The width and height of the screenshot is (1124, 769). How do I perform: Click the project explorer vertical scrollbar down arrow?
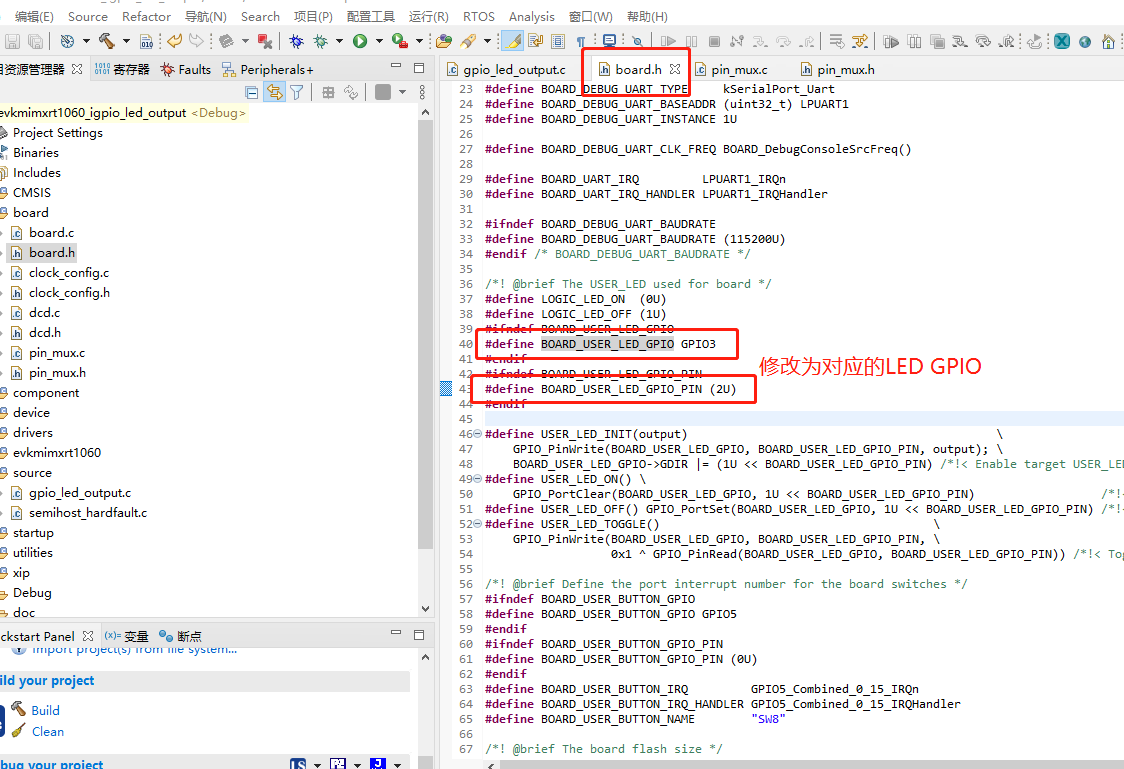425,609
